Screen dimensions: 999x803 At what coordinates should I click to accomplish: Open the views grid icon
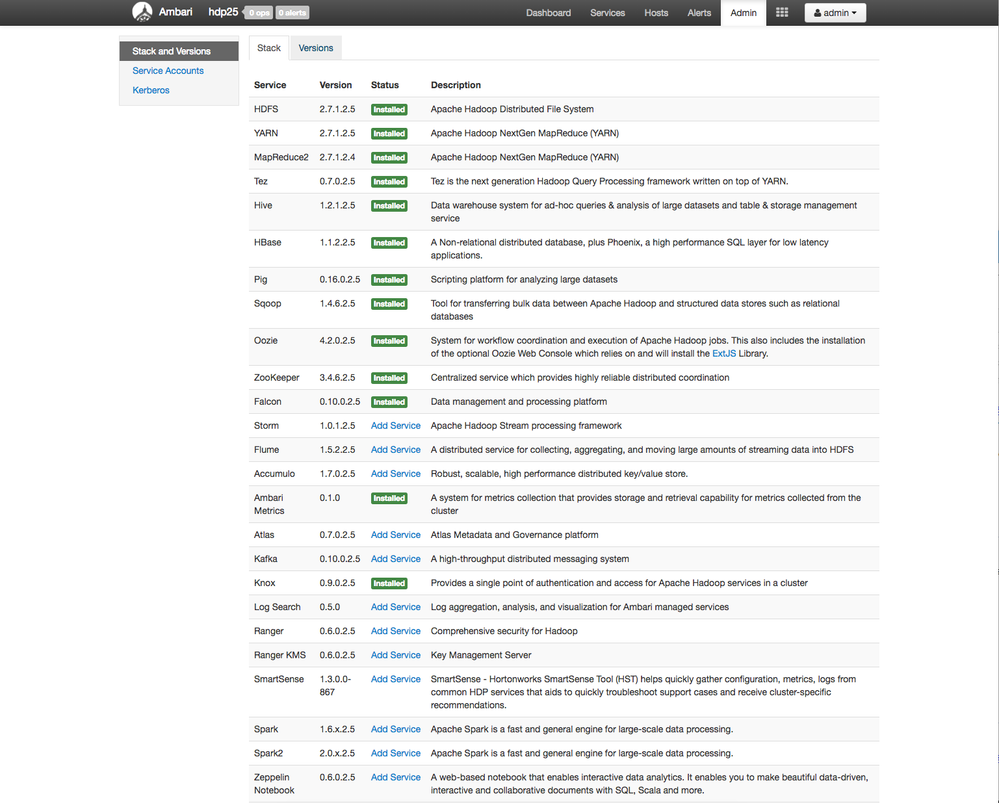782,12
